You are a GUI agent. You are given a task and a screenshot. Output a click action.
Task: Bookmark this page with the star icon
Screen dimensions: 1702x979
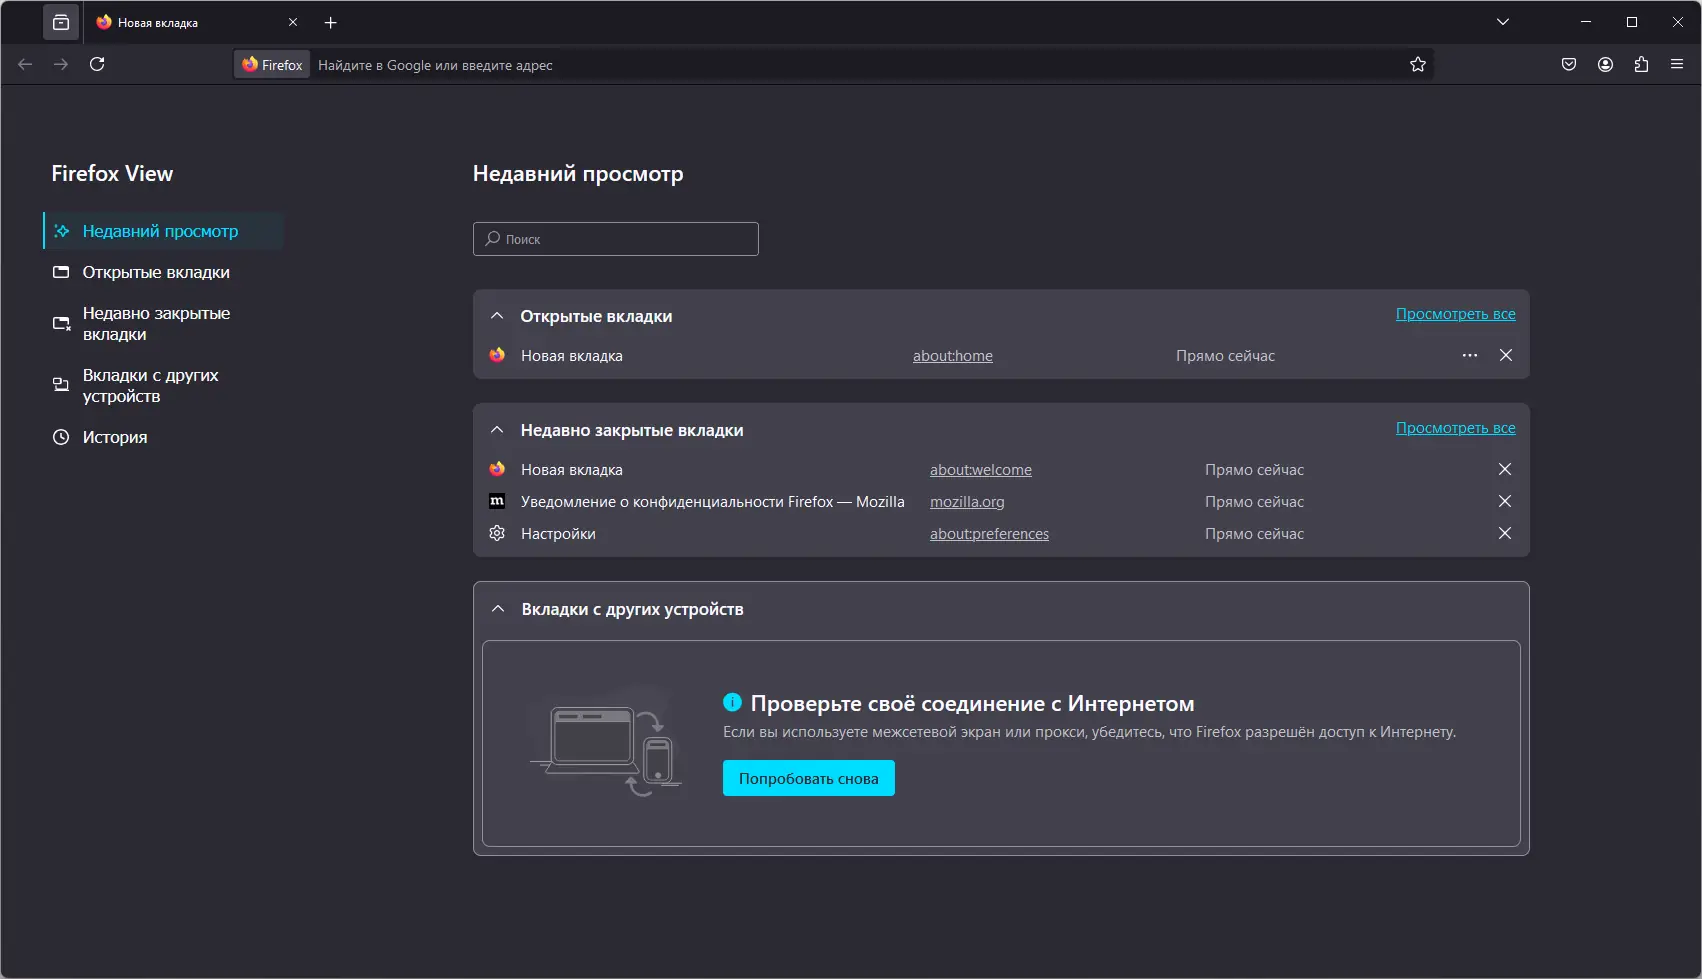pyautogui.click(x=1417, y=64)
